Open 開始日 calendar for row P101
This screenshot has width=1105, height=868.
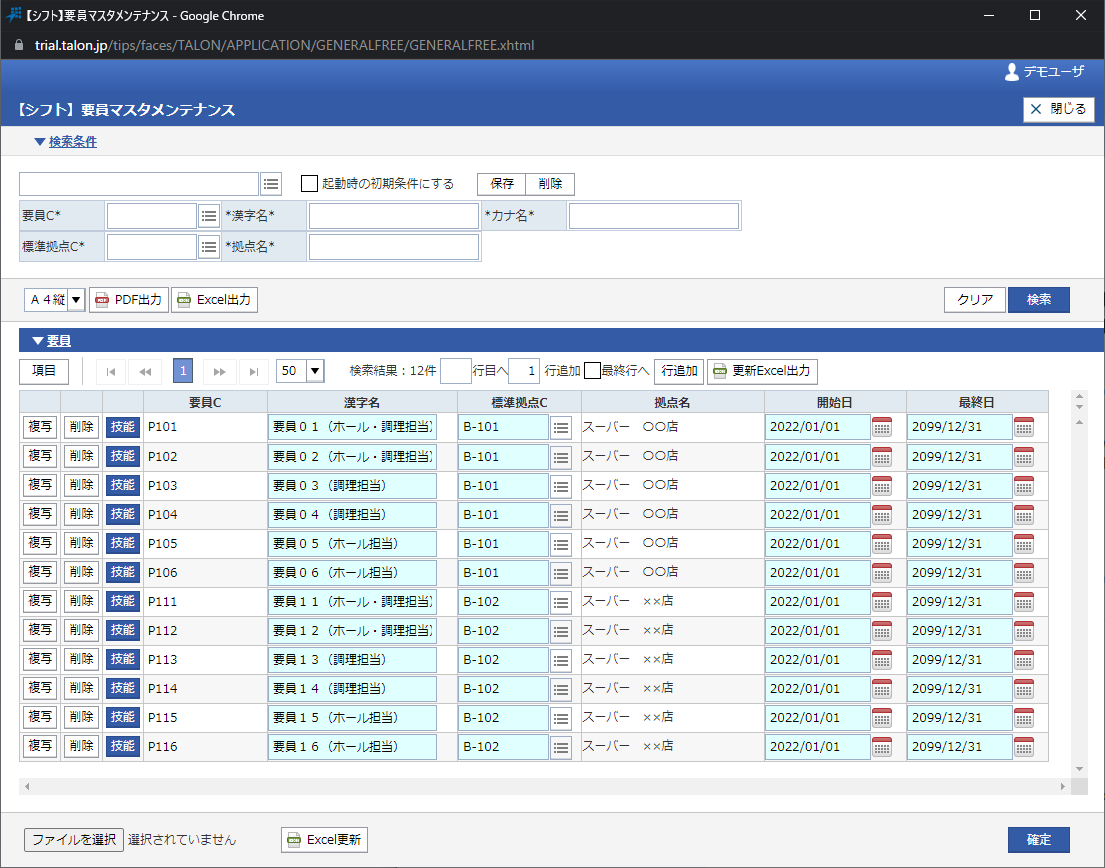coord(882,427)
